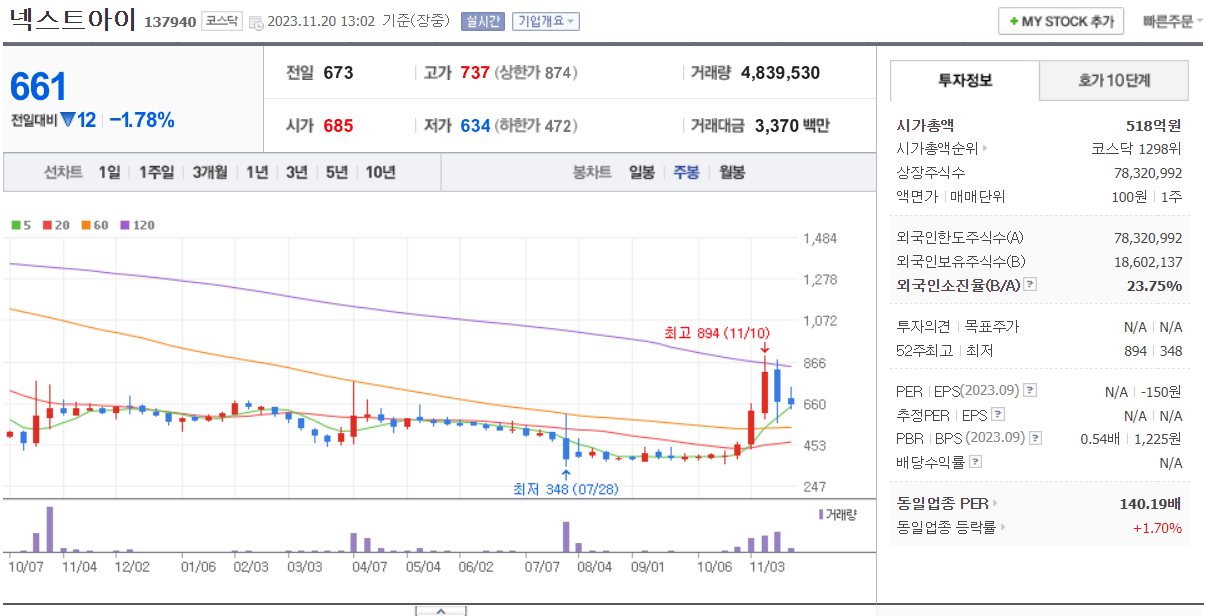
Task: Click the arrow icon after 시가총액순위
Action: [x=985, y=149]
